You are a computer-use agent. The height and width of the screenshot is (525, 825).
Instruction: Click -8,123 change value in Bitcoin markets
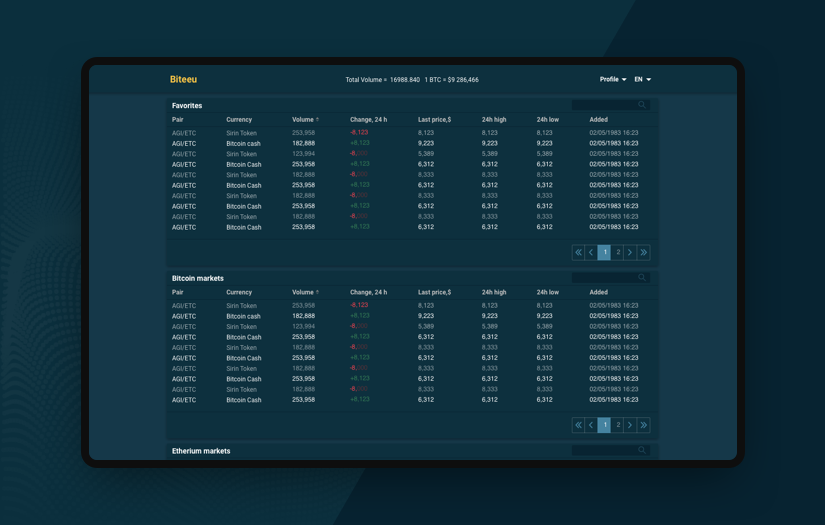tap(359, 305)
